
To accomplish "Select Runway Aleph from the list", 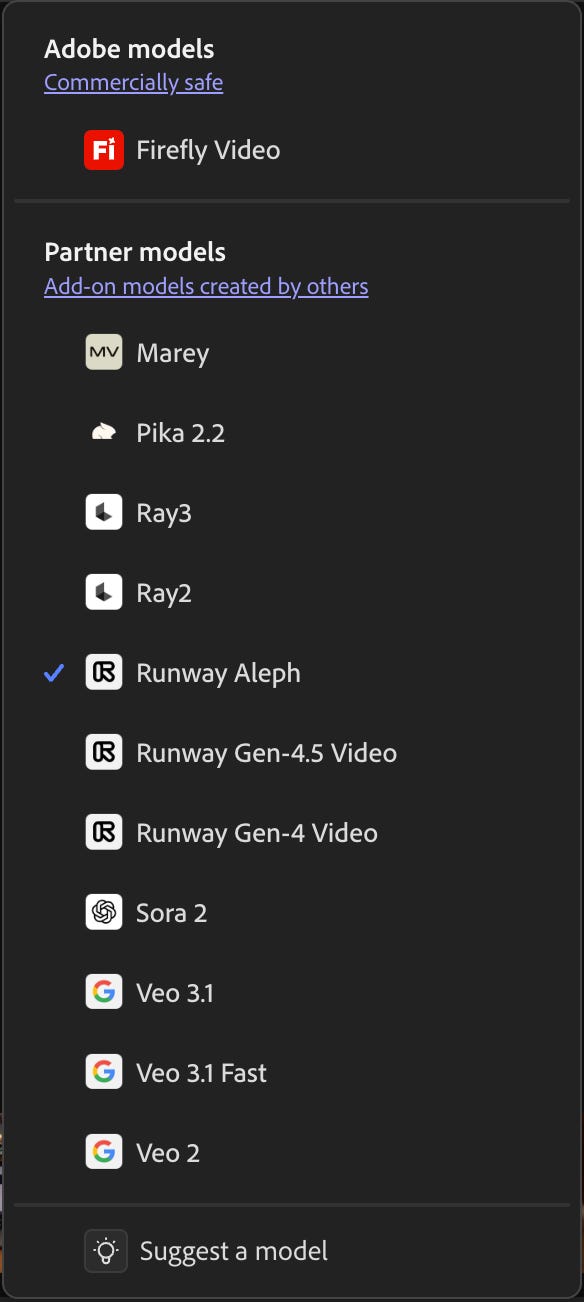I will 218,672.
